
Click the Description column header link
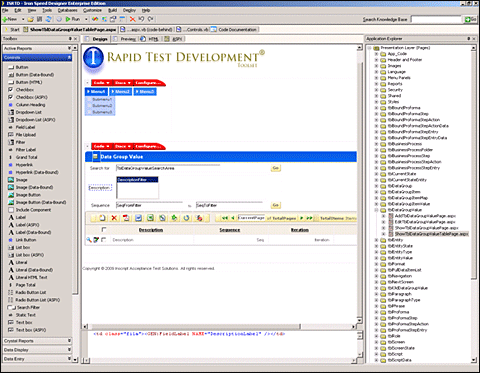pos(151,230)
